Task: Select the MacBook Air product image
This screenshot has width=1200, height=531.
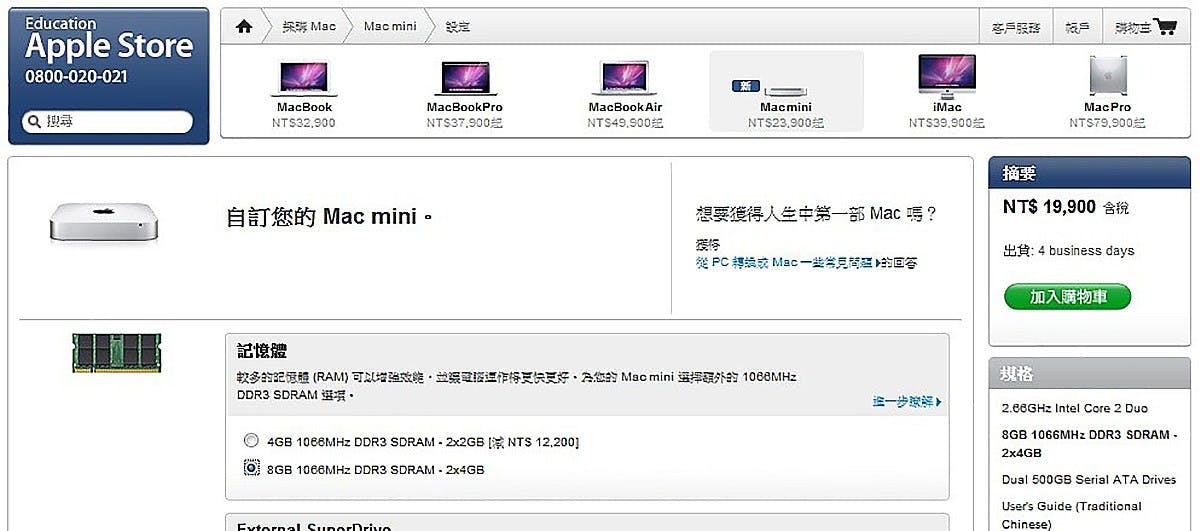Action: click(626, 78)
